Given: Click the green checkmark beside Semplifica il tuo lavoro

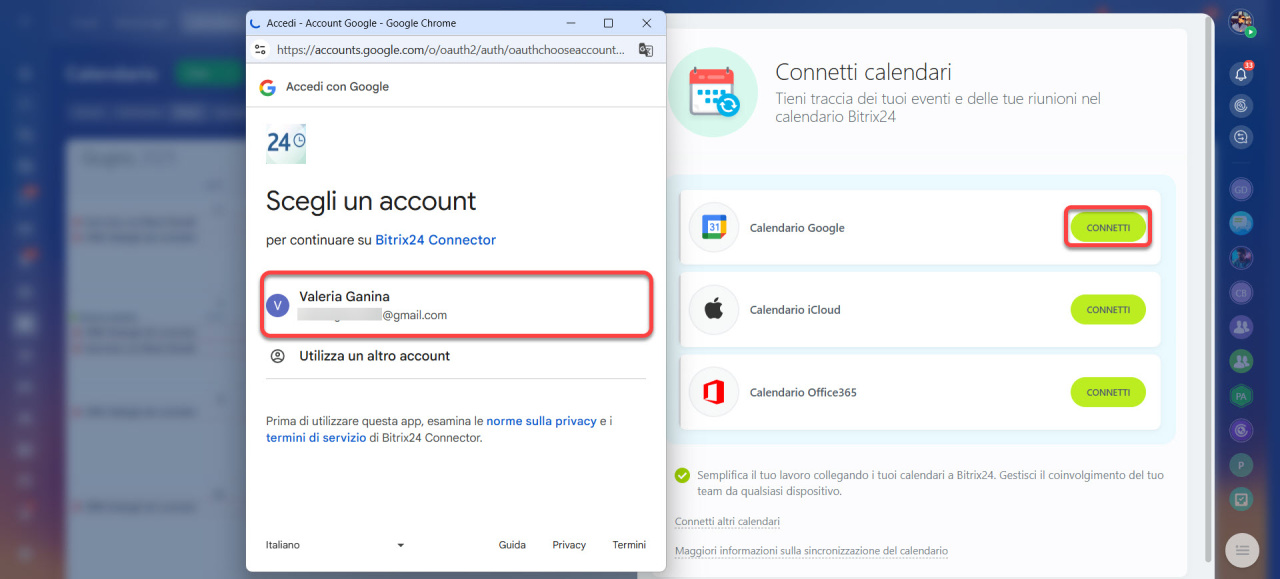Looking at the screenshot, I should coord(682,476).
